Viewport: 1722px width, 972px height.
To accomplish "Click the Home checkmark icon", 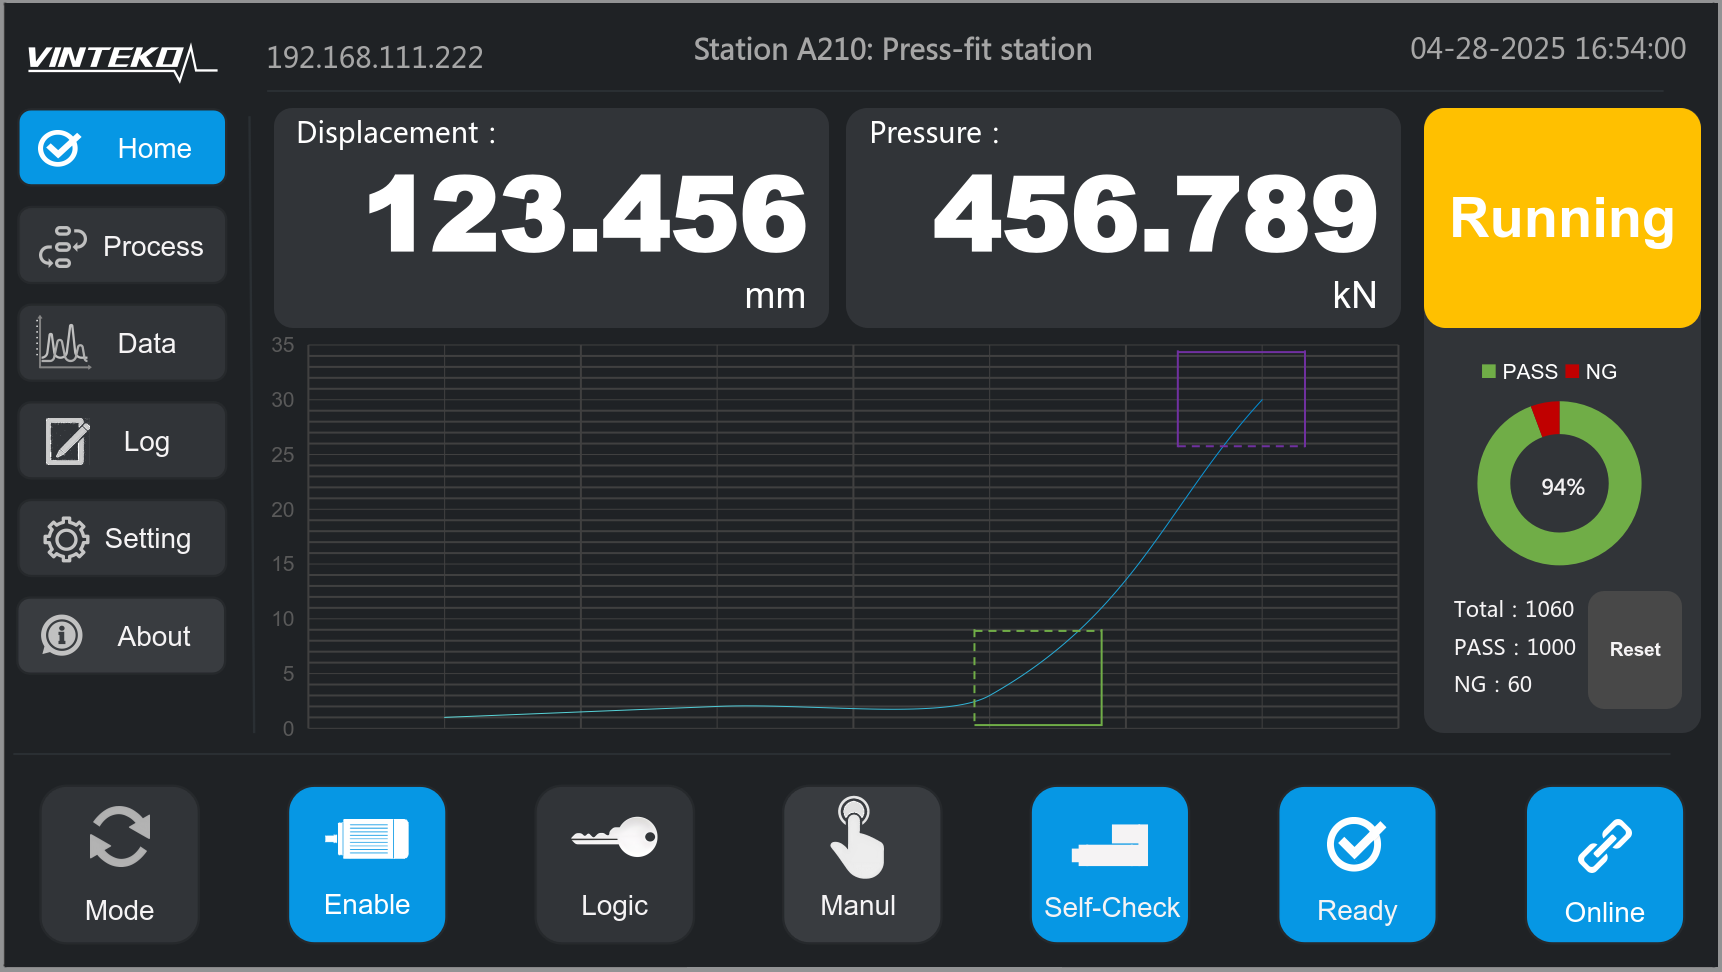I will (x=59, y=148).
